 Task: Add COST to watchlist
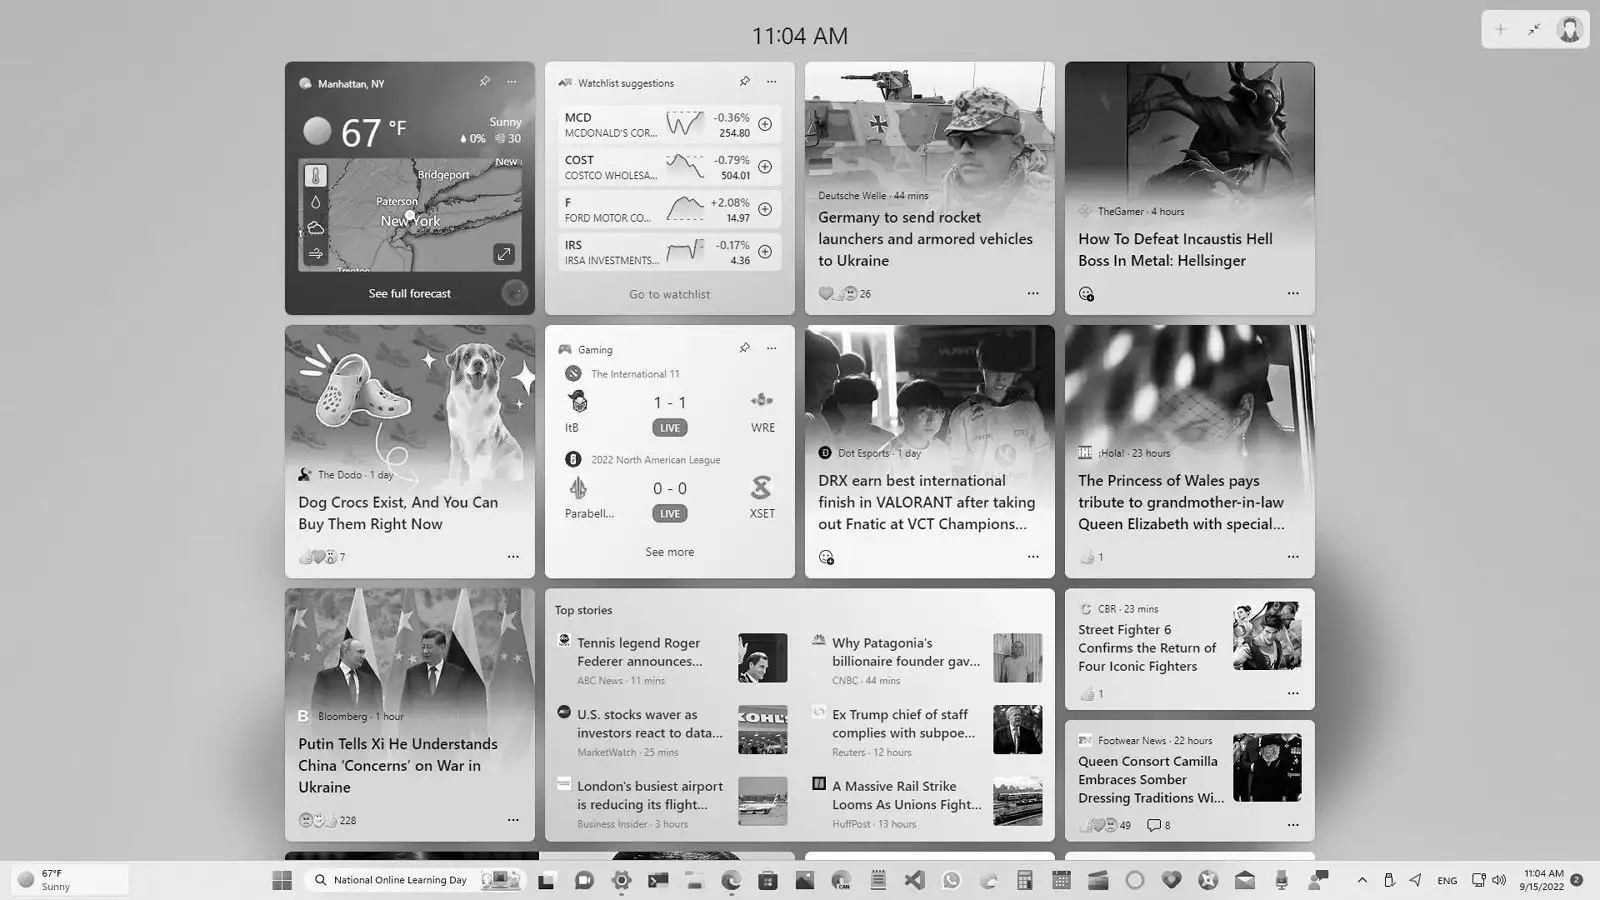pyautogui.click(x=765, y=167)
